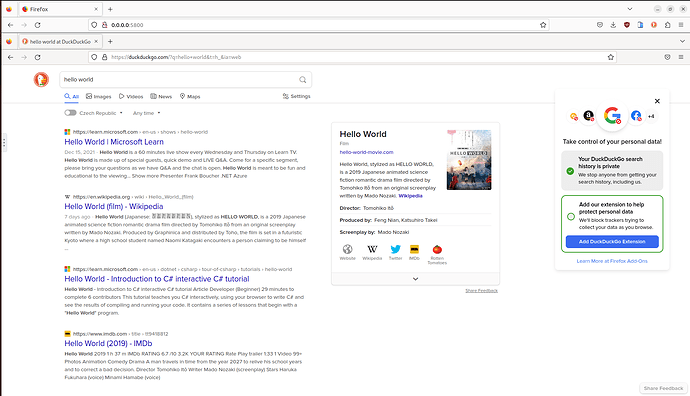Click the magnifier search icon in search box

[303, 80]
